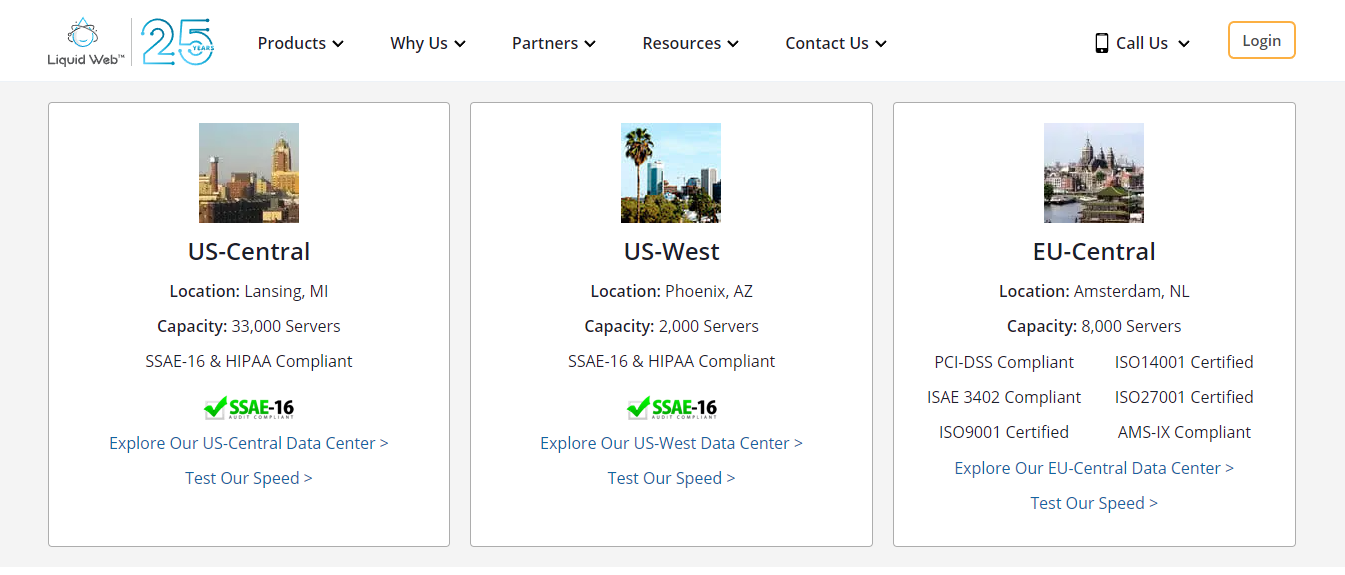Follow Explore Our US-Central Data Center link
This screenshot has height=575, width=1345.
tap(249, 443)
